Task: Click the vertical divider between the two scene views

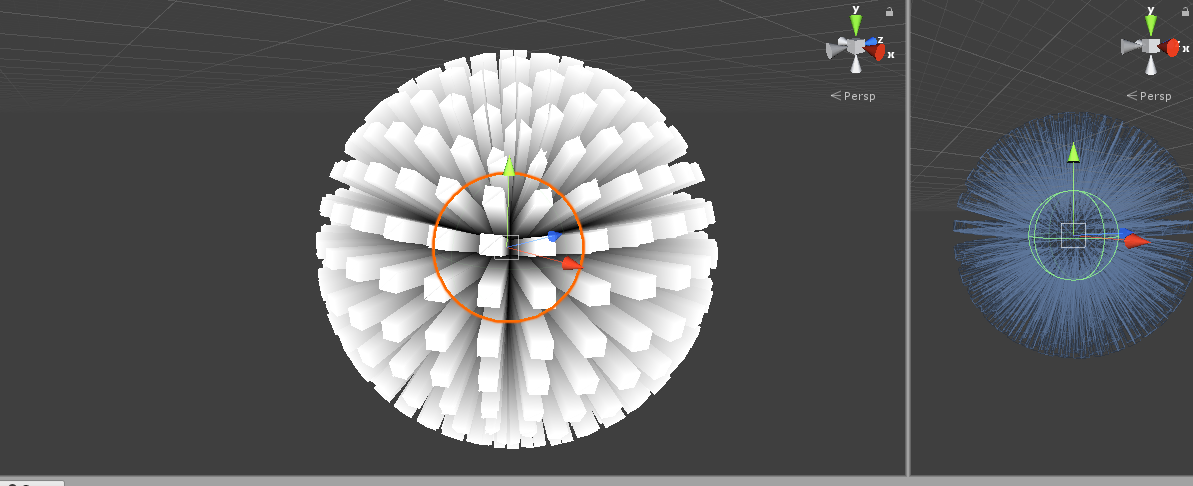Action: coord(908,240)
